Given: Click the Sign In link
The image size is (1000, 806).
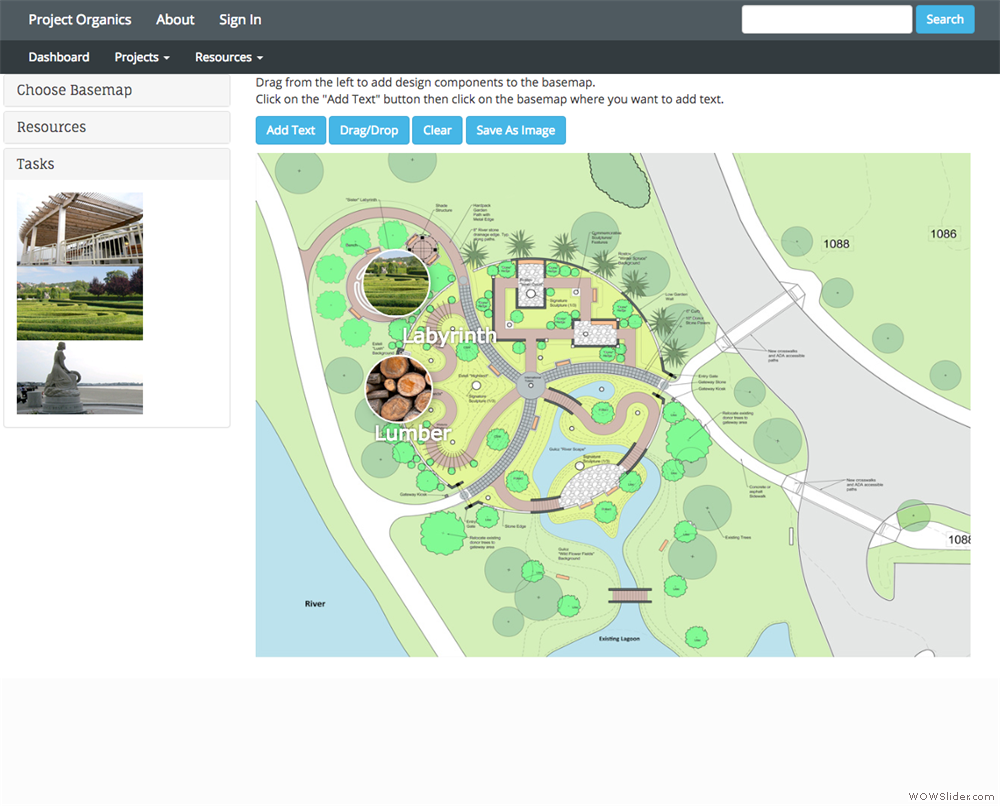Looking at the screenshot, I should point(240,20).
